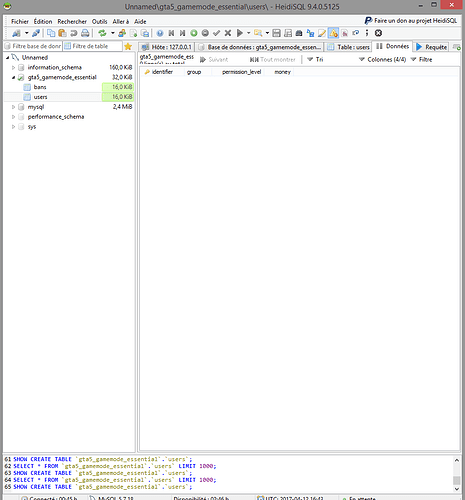Collapse the gta5_gamemode_essential database tree
Image resolution: width=465 pixels, height=500 pixels.
pos(13,77)
